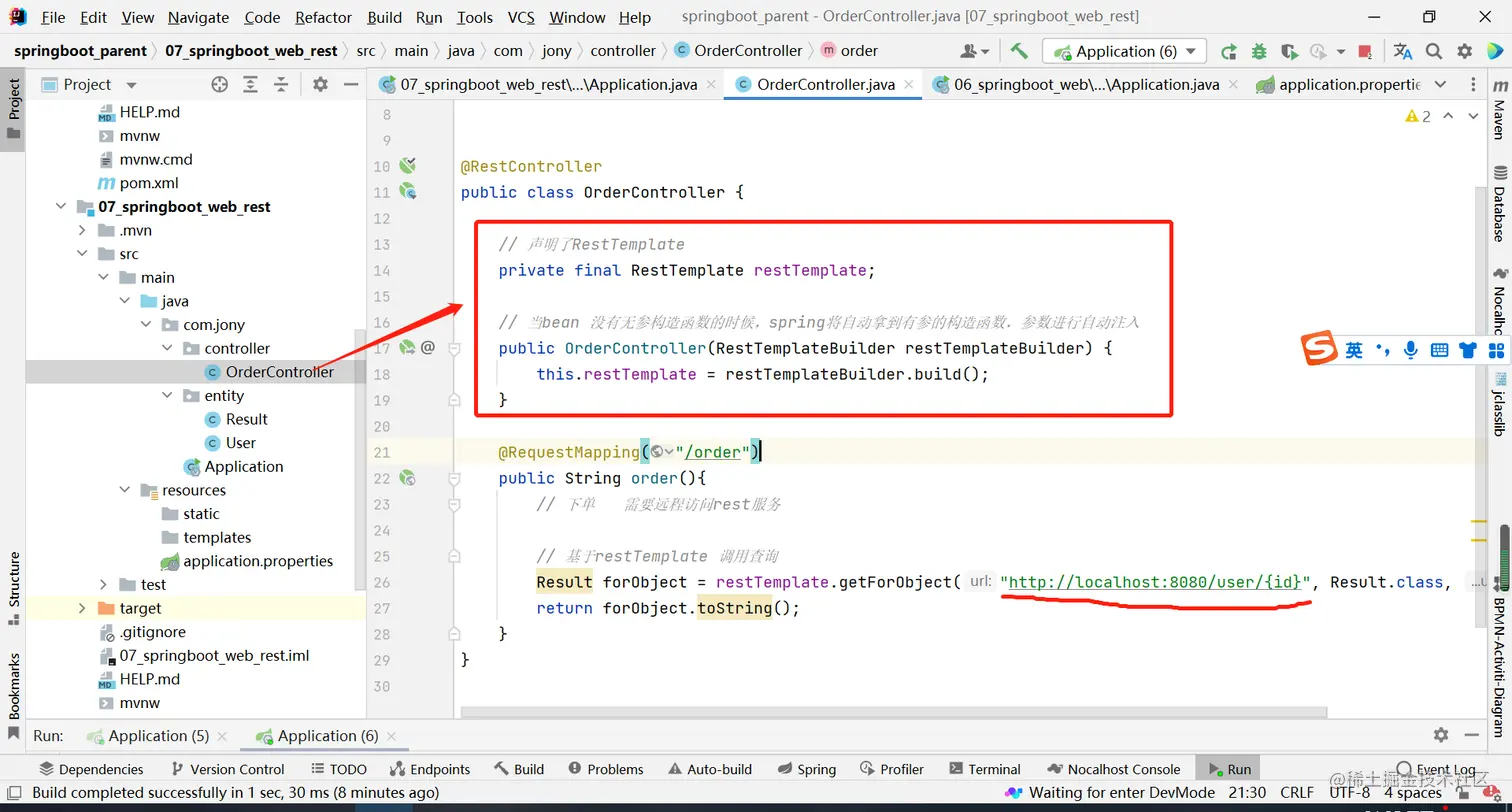The width and height of the screenshot is (1512, 812).
Task: Open the code-with-me user dropdown
Action: (x=975, y=51)
